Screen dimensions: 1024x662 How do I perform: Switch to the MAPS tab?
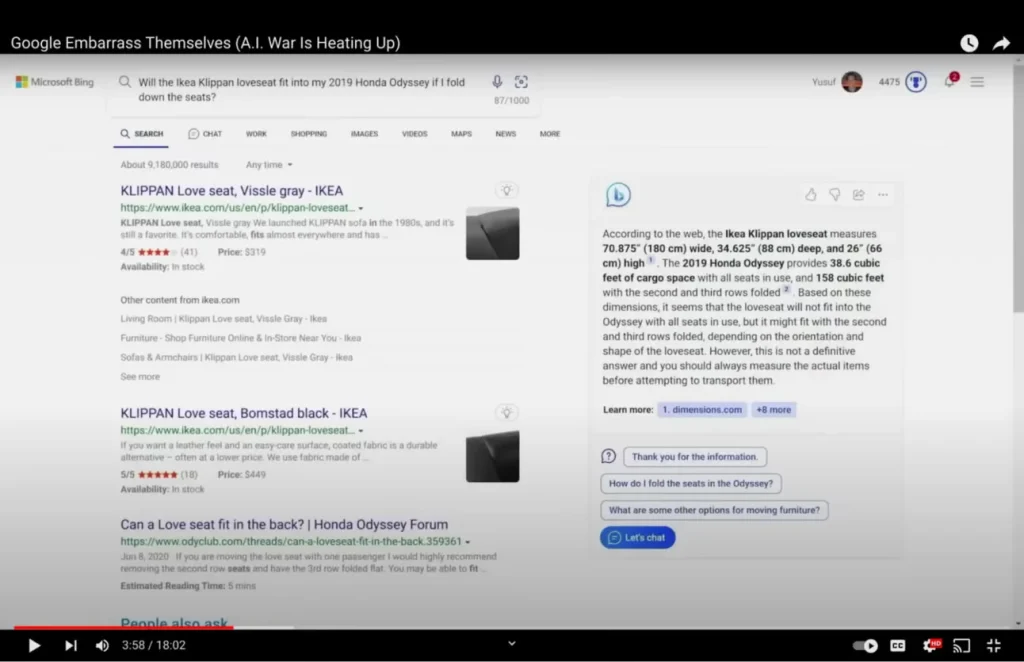[x=461, y=134]
